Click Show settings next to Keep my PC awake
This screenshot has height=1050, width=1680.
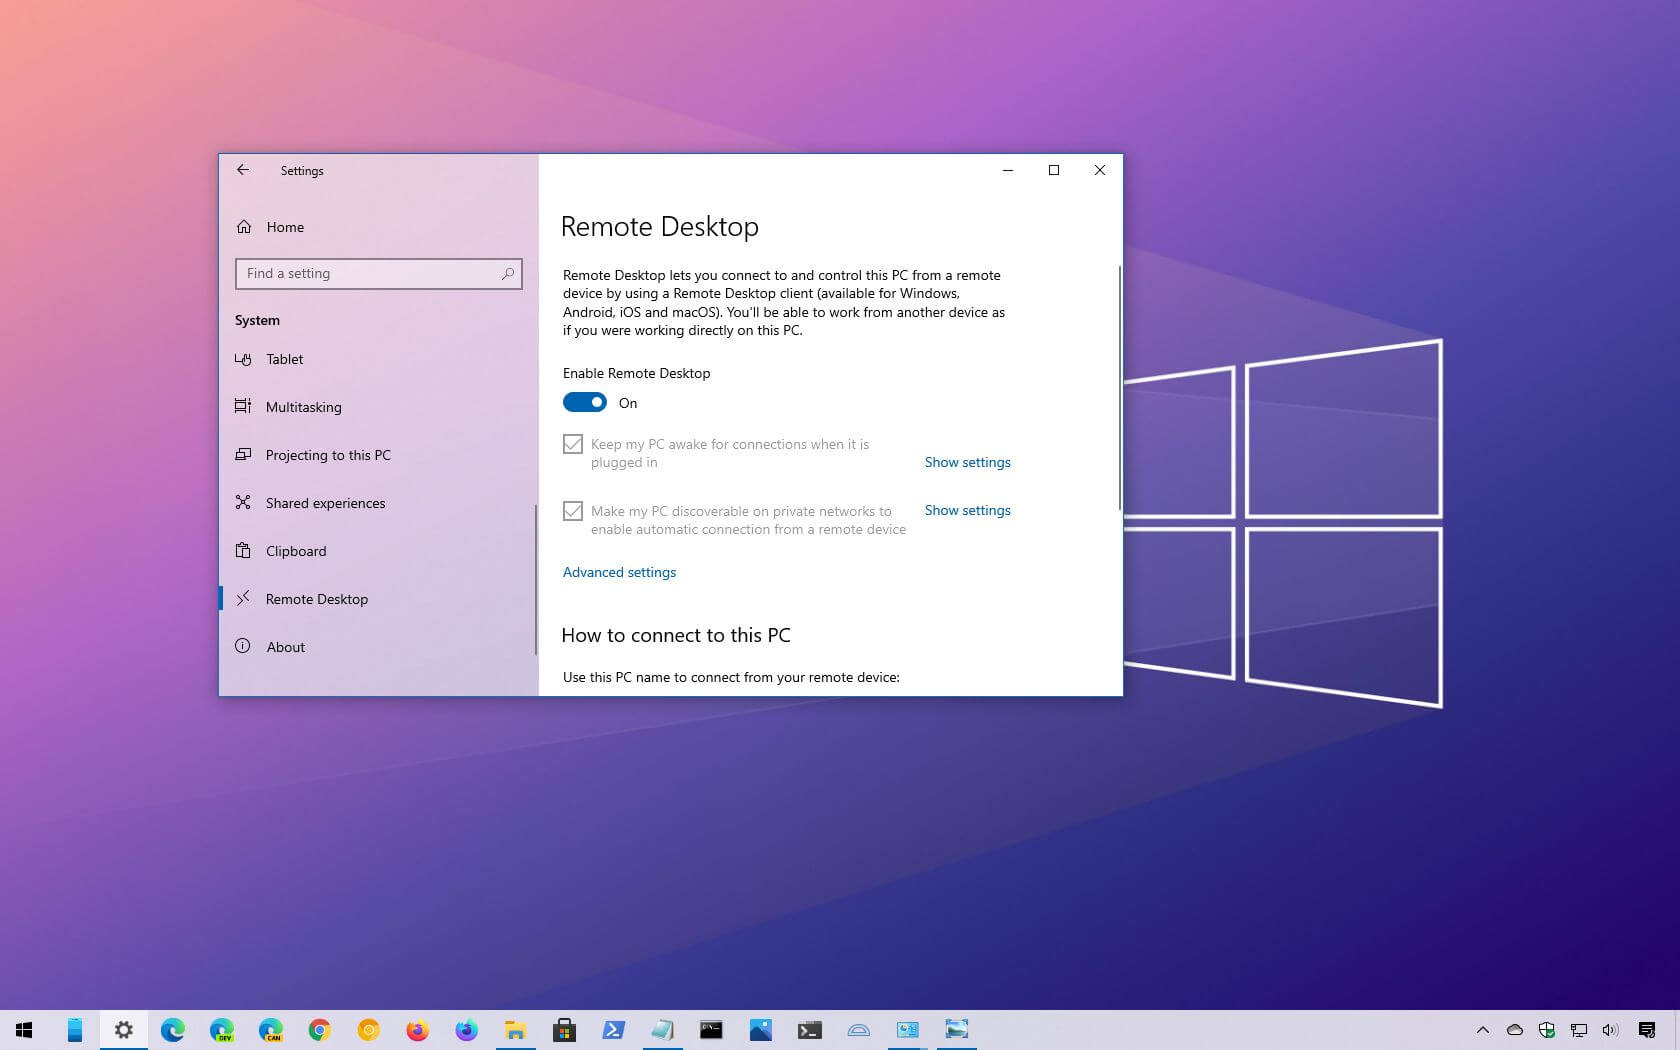(x=966, y=462)
